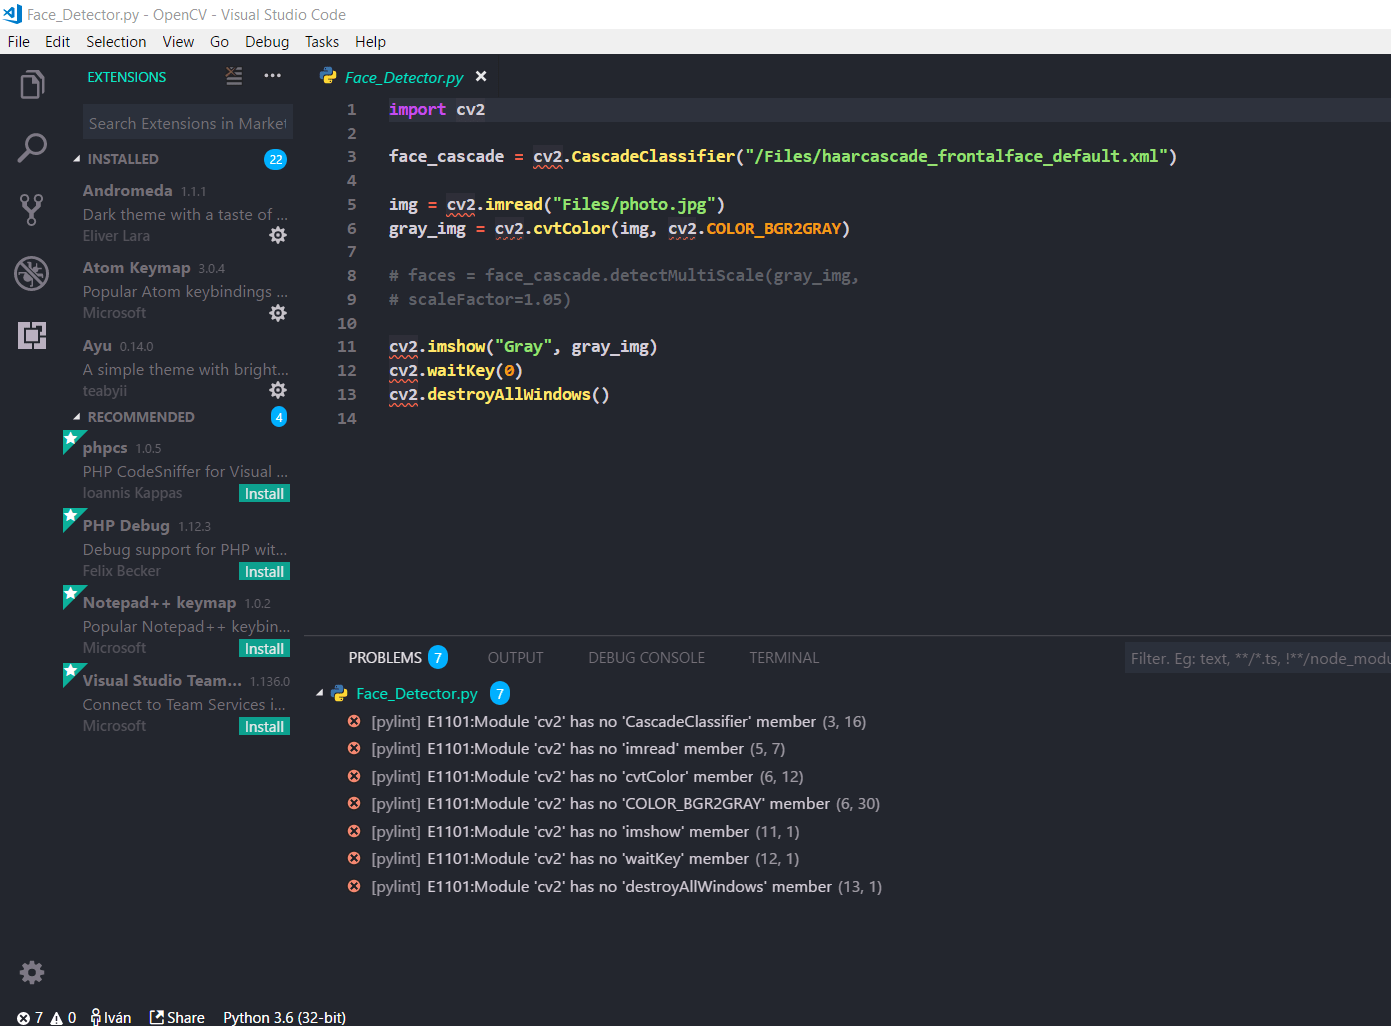Open the Extensions more actions ellipsis
This screenshot has width=1391, height=1026.
click(x=272, y=76)
